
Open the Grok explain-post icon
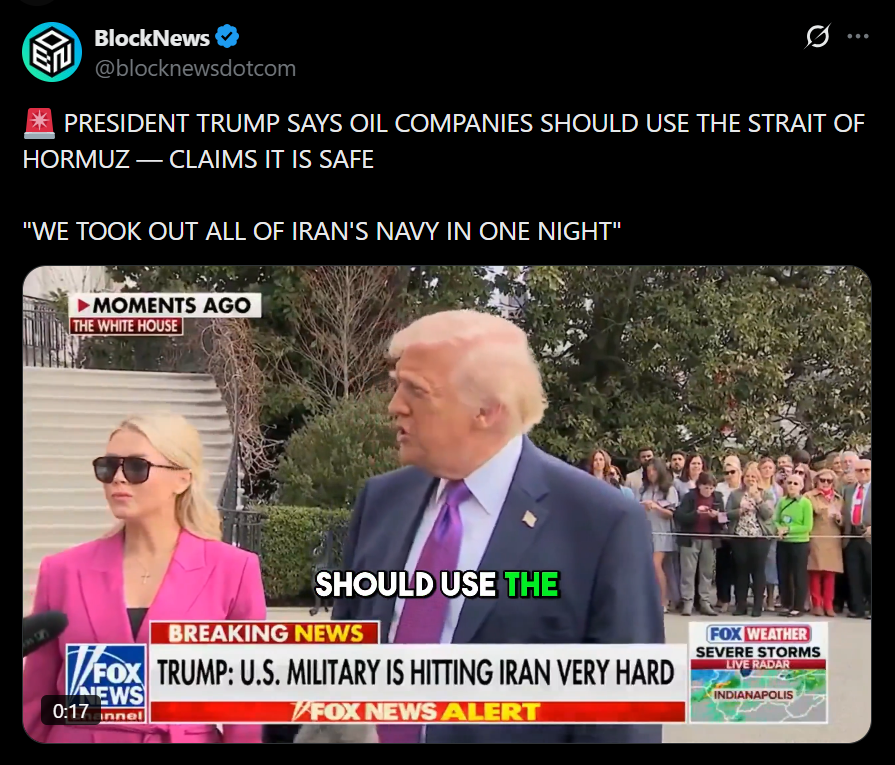point(817,37)
